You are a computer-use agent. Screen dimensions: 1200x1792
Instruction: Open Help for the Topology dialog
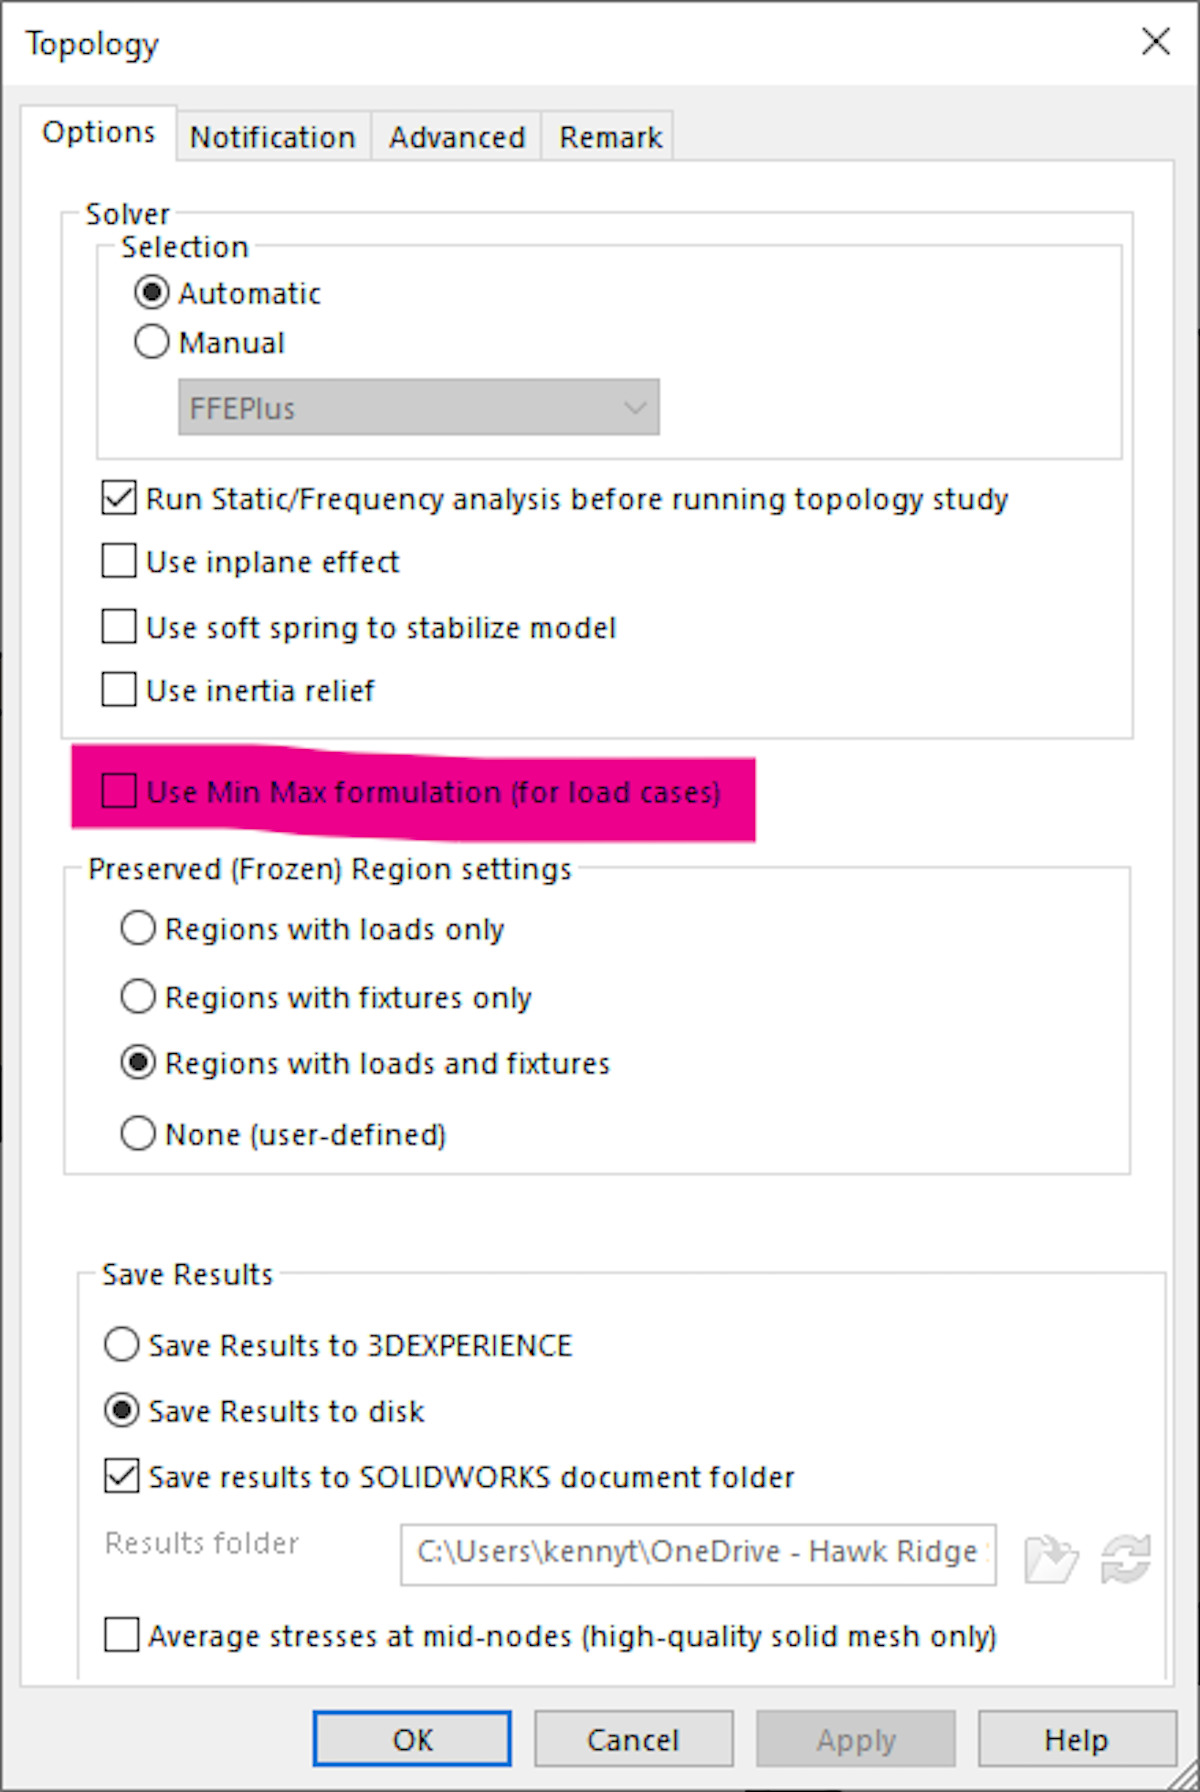coord(1076,1739)
